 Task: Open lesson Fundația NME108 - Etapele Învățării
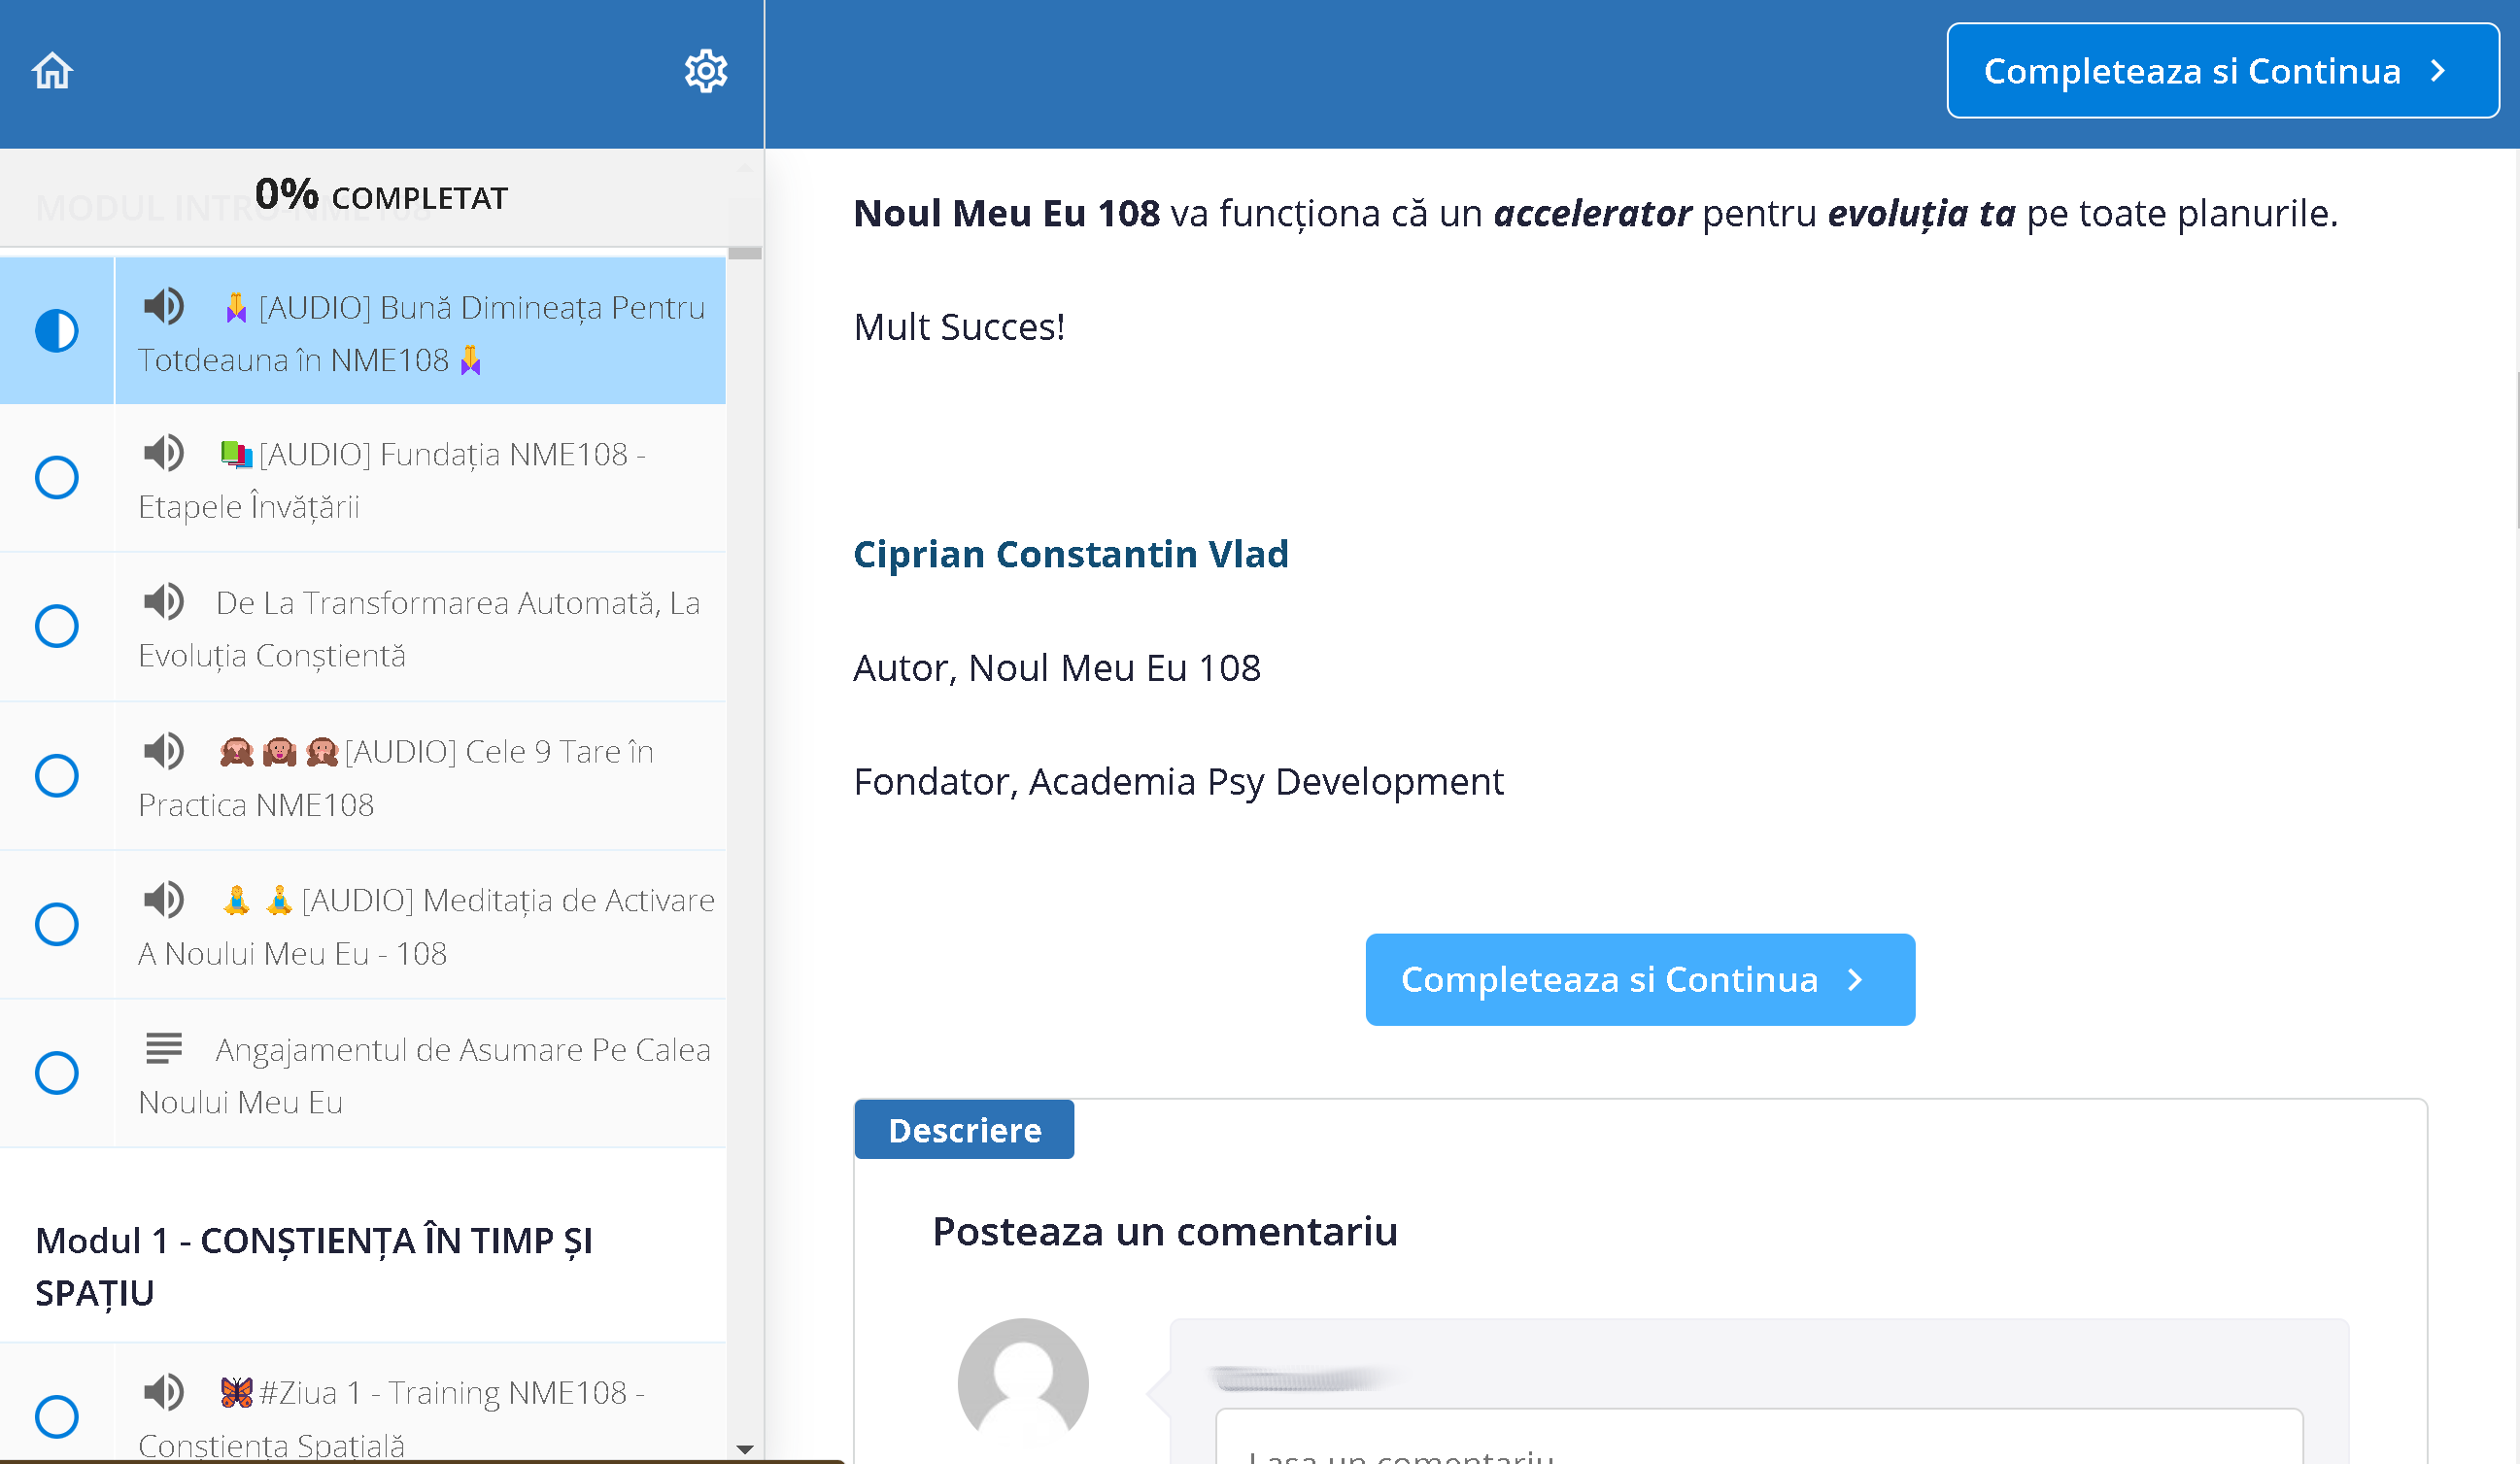pos(421,479)
